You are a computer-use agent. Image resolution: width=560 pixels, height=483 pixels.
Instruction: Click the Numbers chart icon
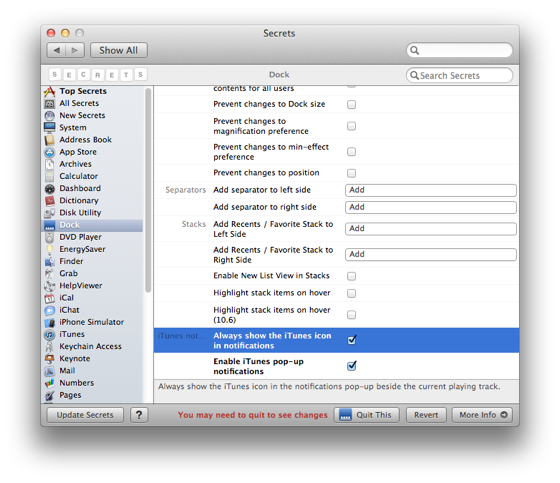[x=50, y=383]
